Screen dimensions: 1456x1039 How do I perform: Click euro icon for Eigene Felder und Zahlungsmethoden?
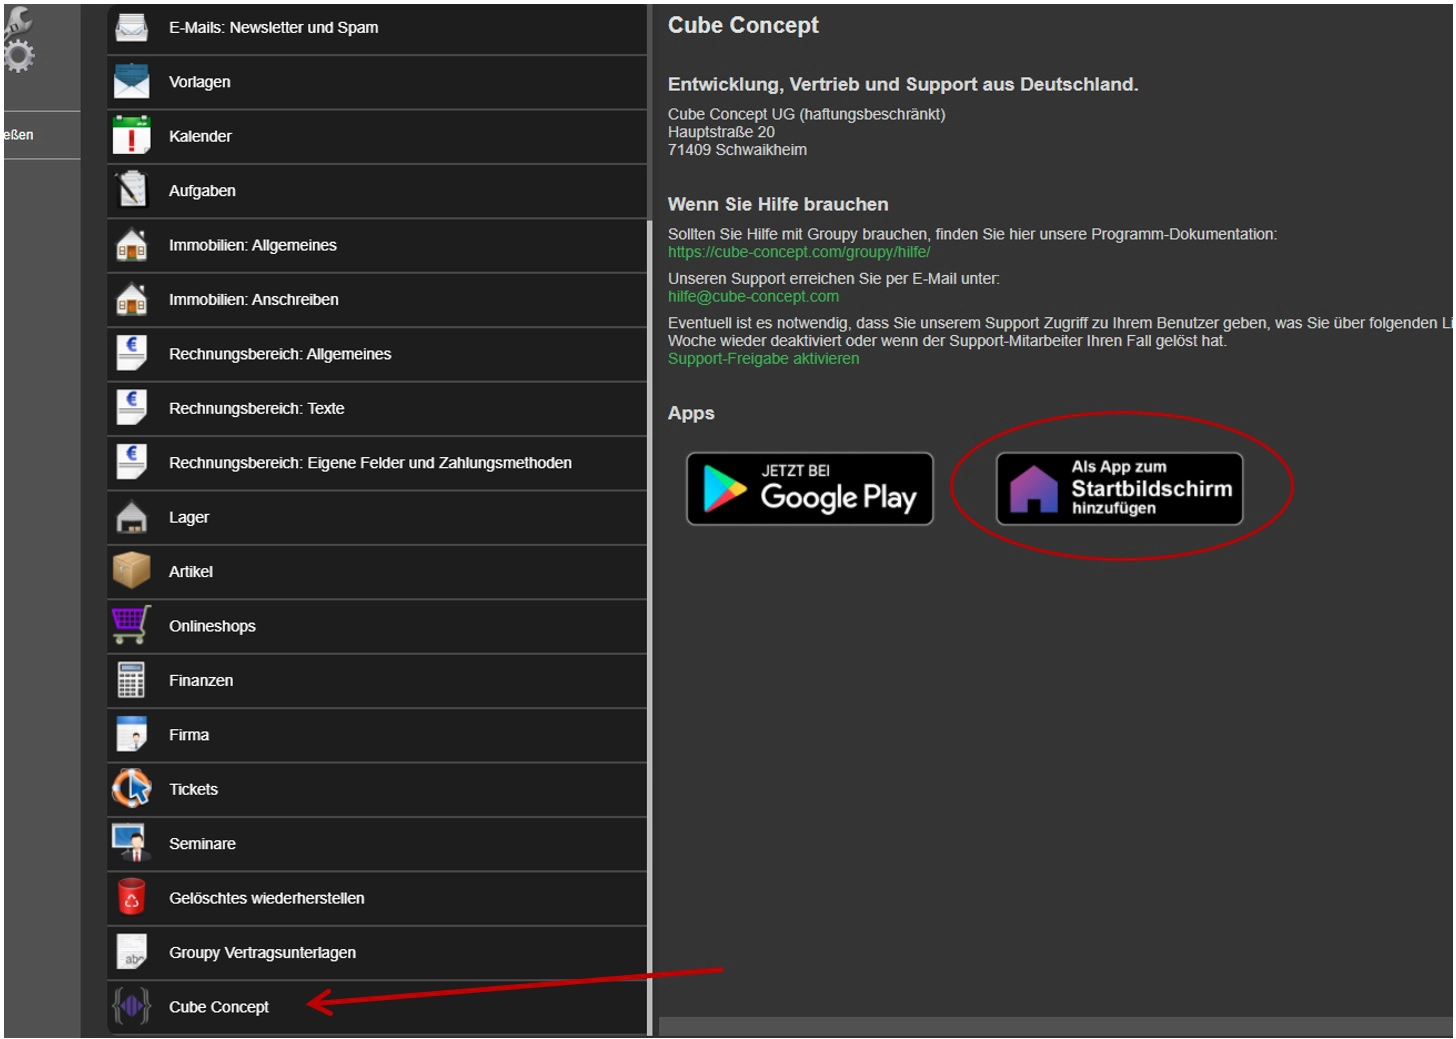131,462
